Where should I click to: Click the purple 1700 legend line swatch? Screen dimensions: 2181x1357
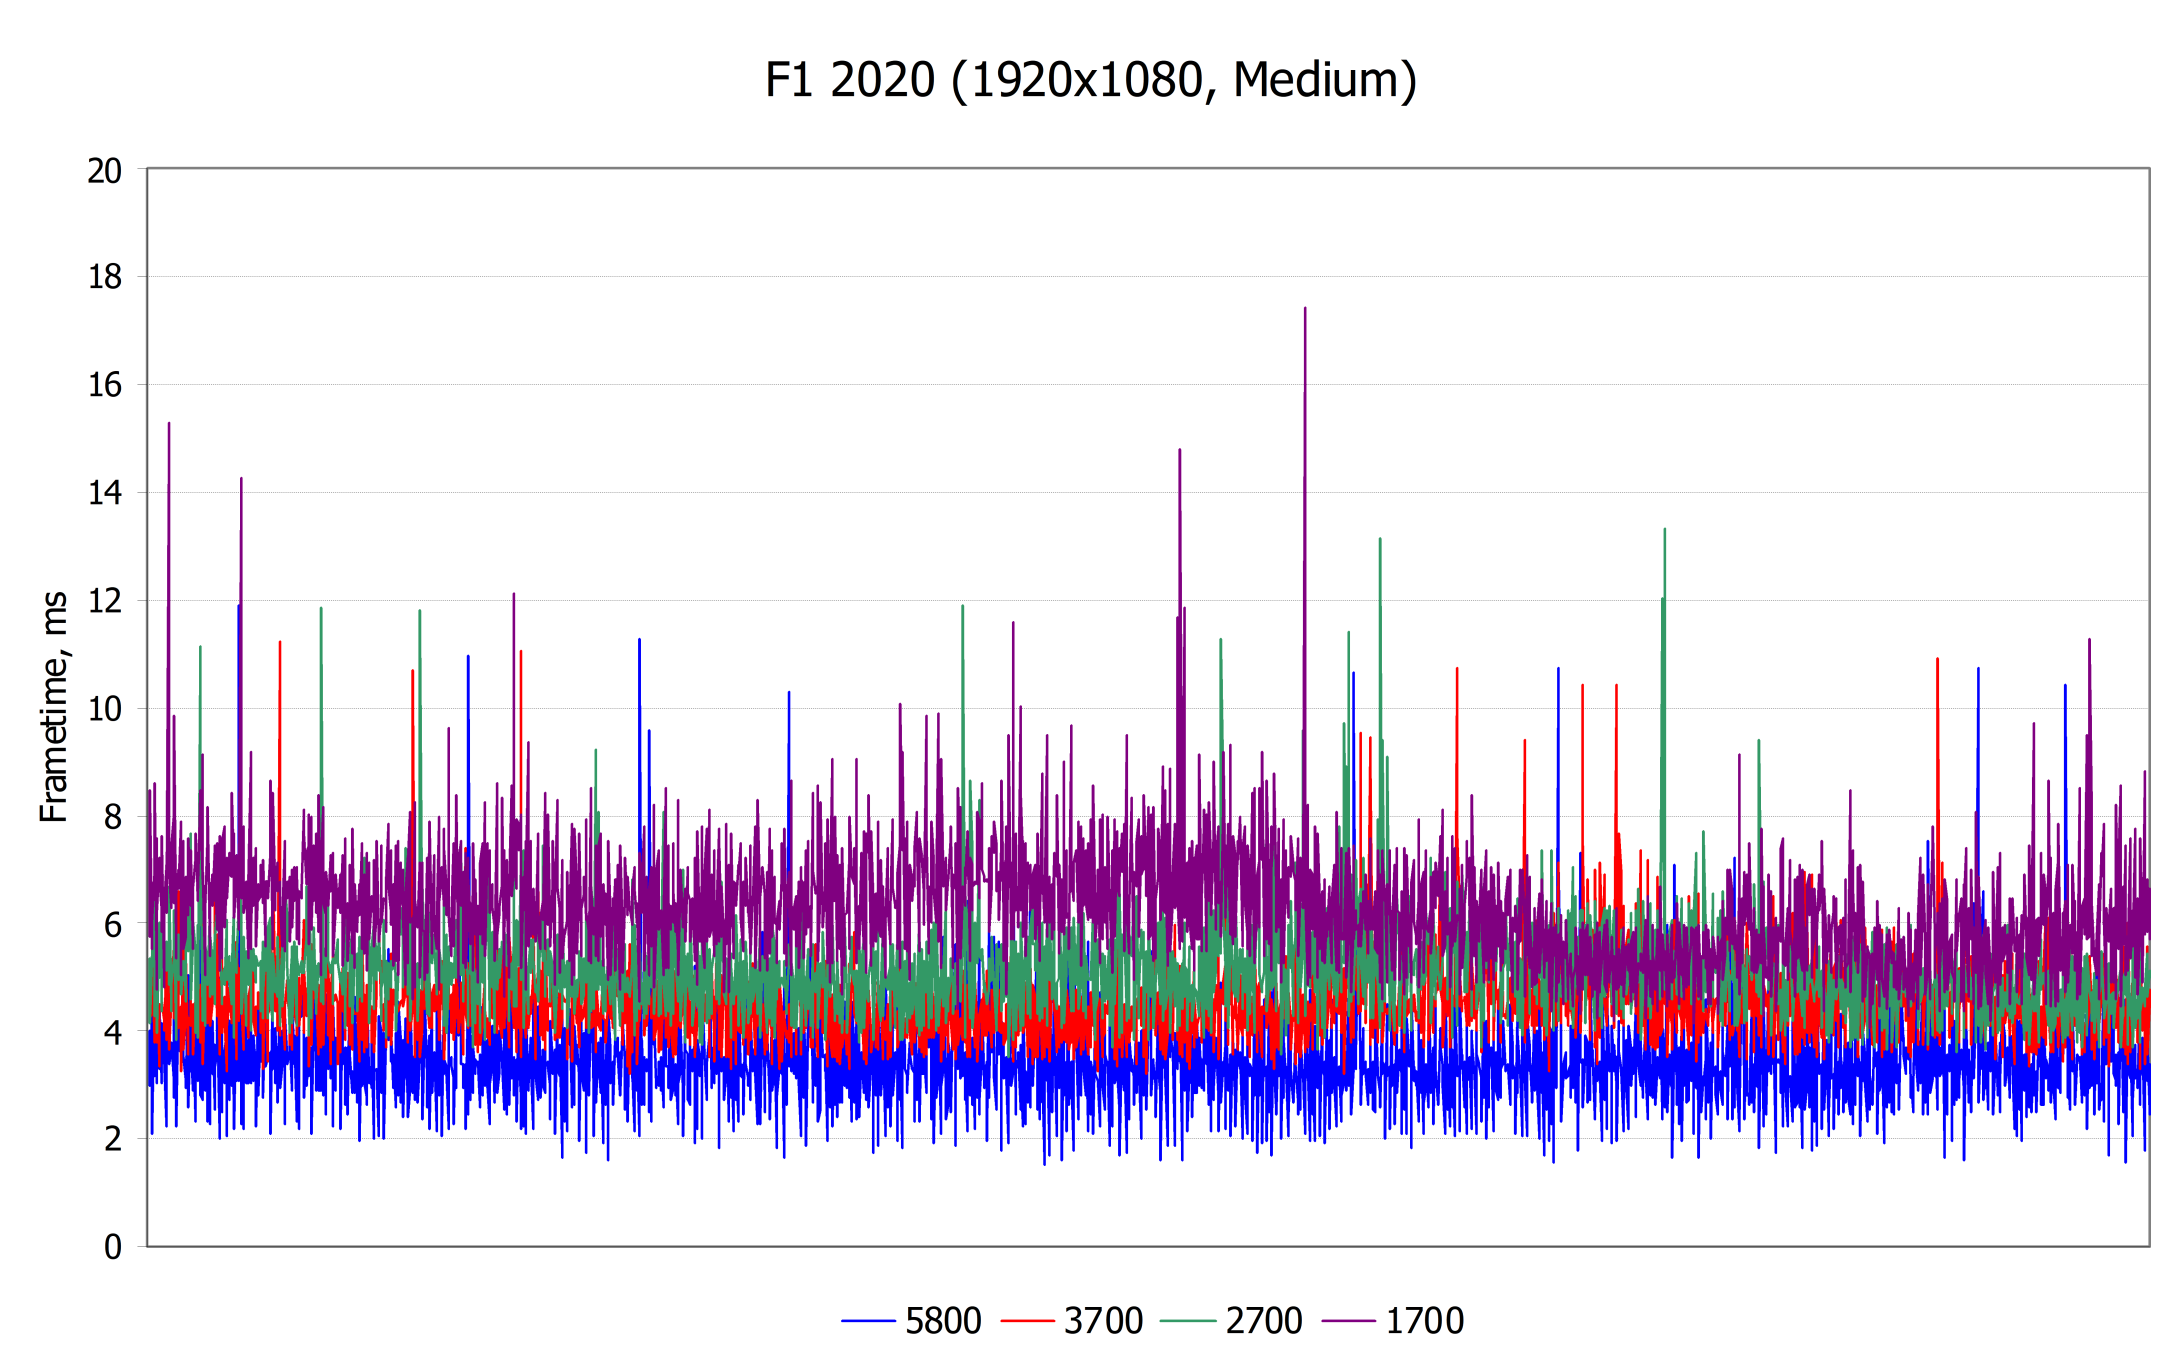pos(1348,1321)
